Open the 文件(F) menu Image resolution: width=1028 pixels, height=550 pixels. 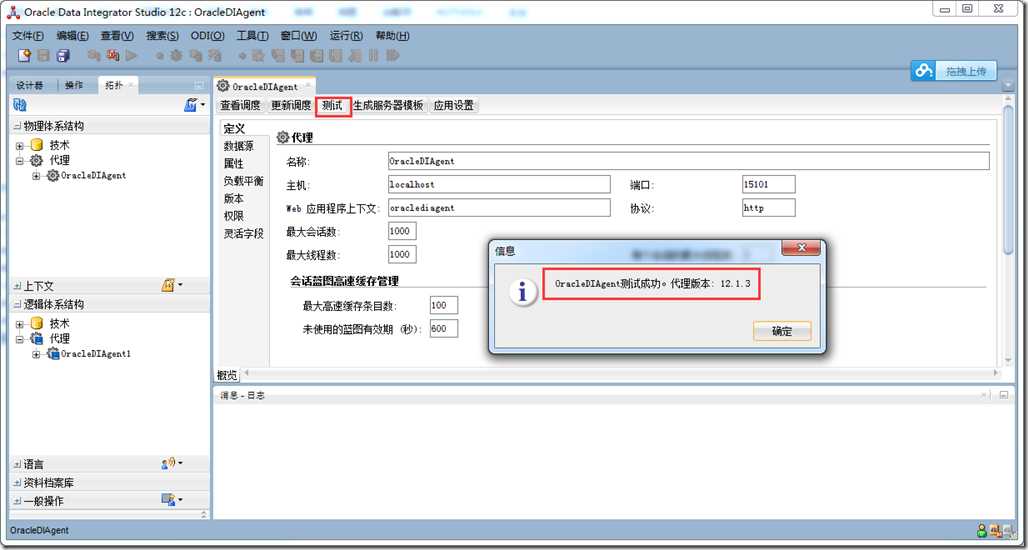tap(28, 36)
